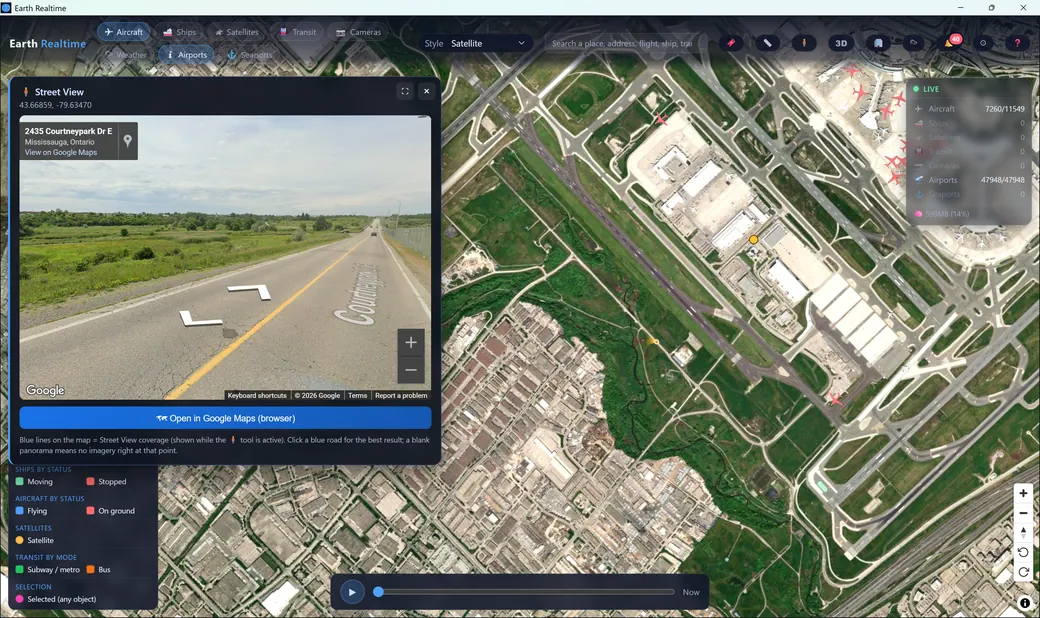1040x618 pixels.
Task: Open notifications bell with 40 badge
Action: click(x=950, y=43)
